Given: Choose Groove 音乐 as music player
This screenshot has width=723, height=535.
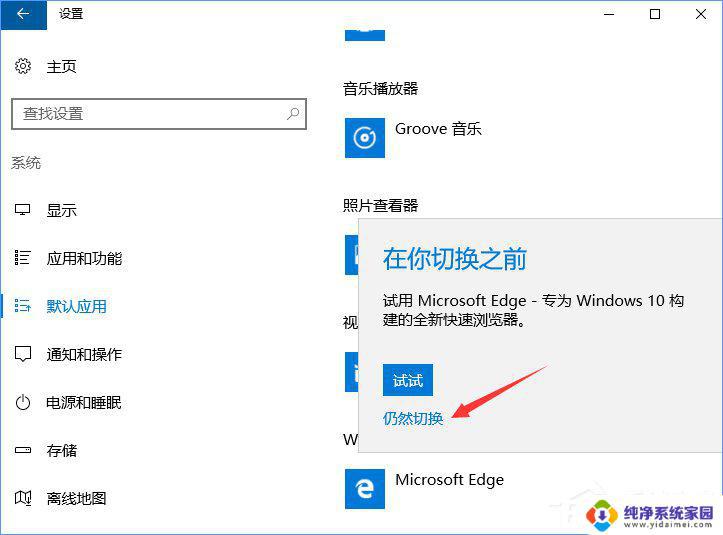Looking at the screenshot, I should click(438, 129).
